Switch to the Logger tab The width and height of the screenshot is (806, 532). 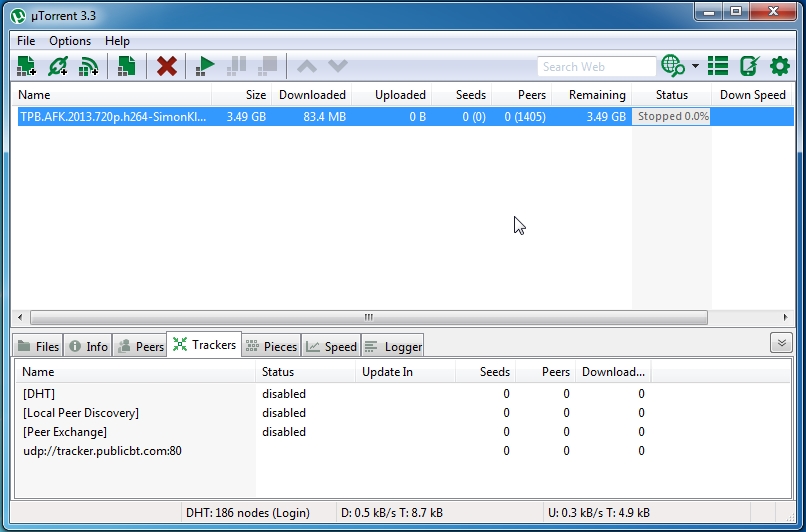click(x=393, y=346)
